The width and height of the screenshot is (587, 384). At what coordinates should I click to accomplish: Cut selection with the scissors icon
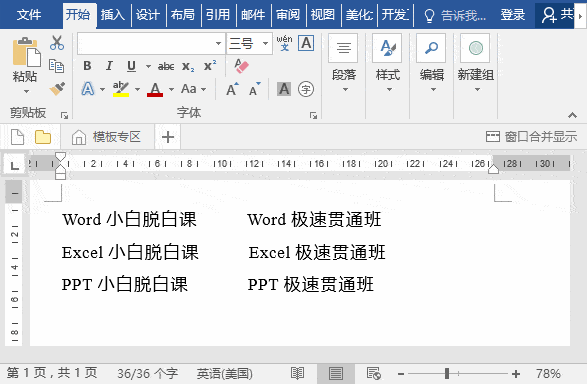[x=57, y=43]
